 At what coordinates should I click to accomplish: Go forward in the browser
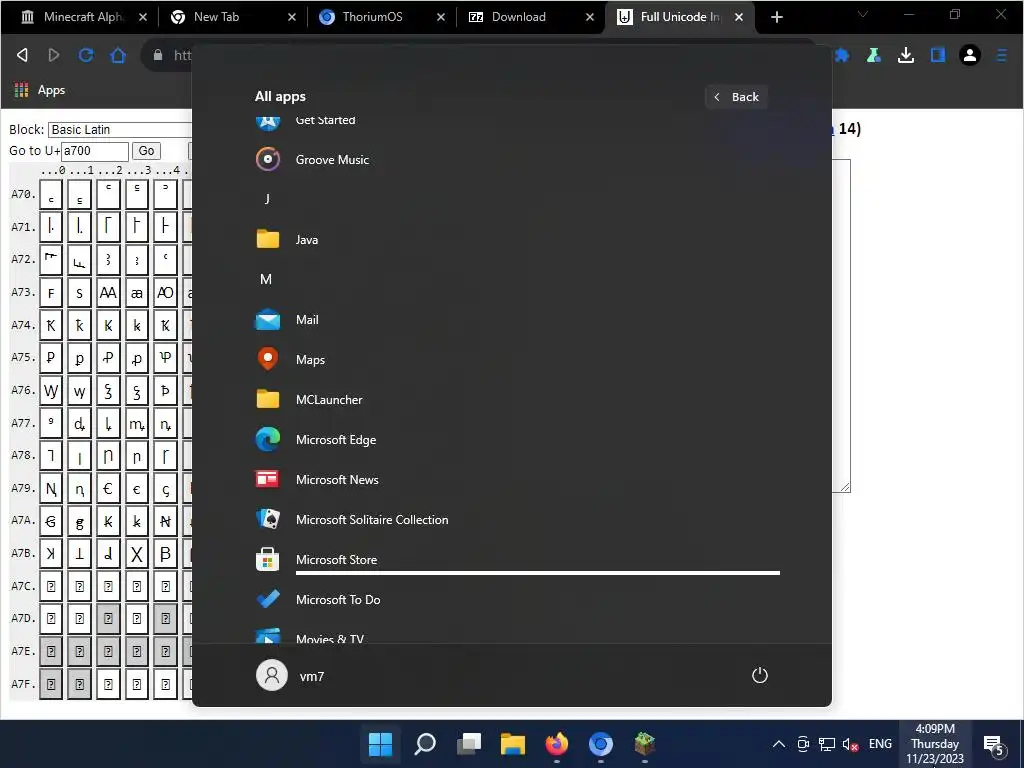coord(54,56)
